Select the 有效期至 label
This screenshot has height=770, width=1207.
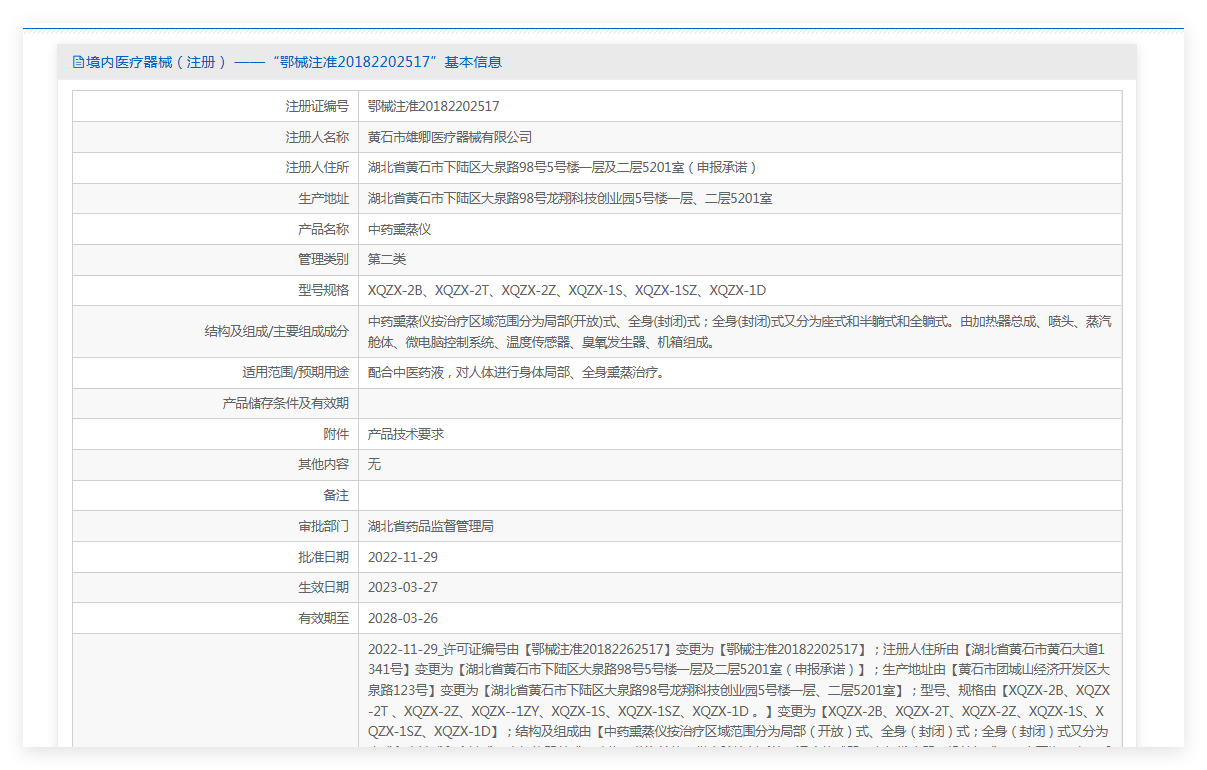click(x=323, y=618)
